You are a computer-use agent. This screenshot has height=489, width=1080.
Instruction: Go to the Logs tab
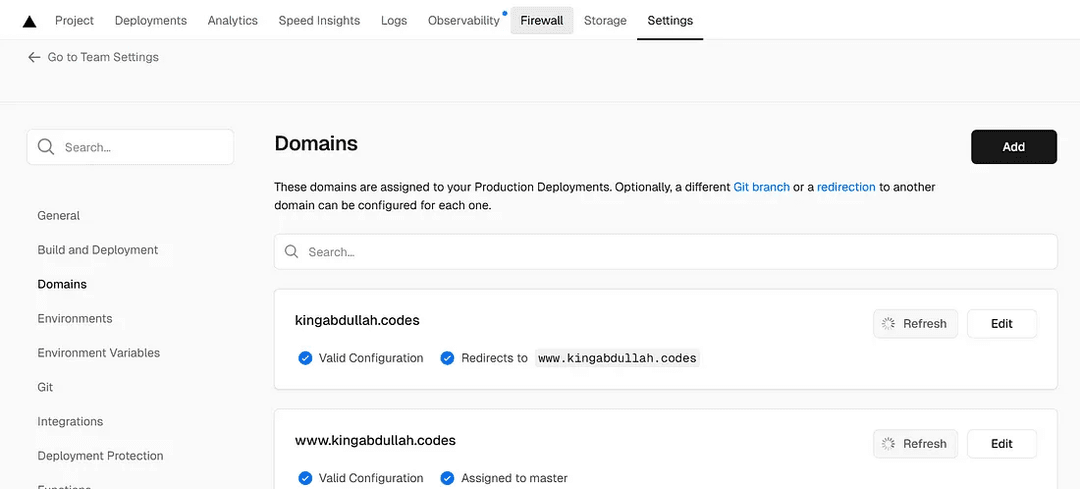pyautogui.click(x=394, y=21)
